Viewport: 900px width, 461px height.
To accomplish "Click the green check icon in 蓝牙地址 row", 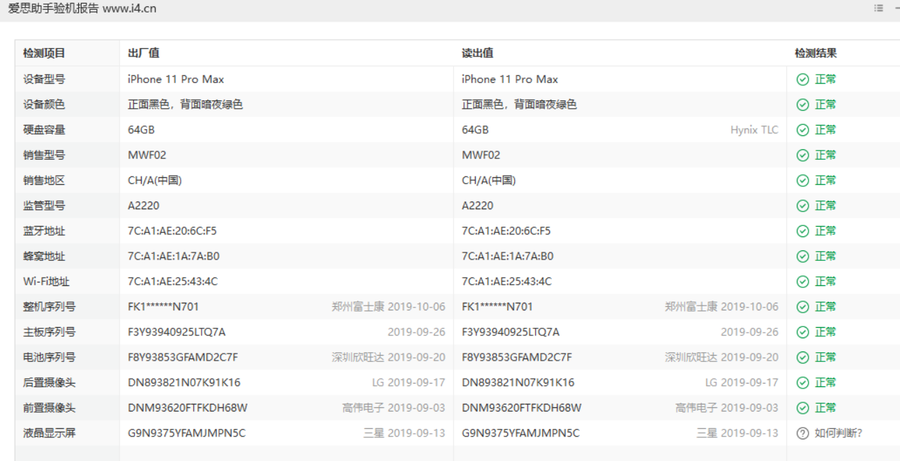I will (x=802, y=231).
